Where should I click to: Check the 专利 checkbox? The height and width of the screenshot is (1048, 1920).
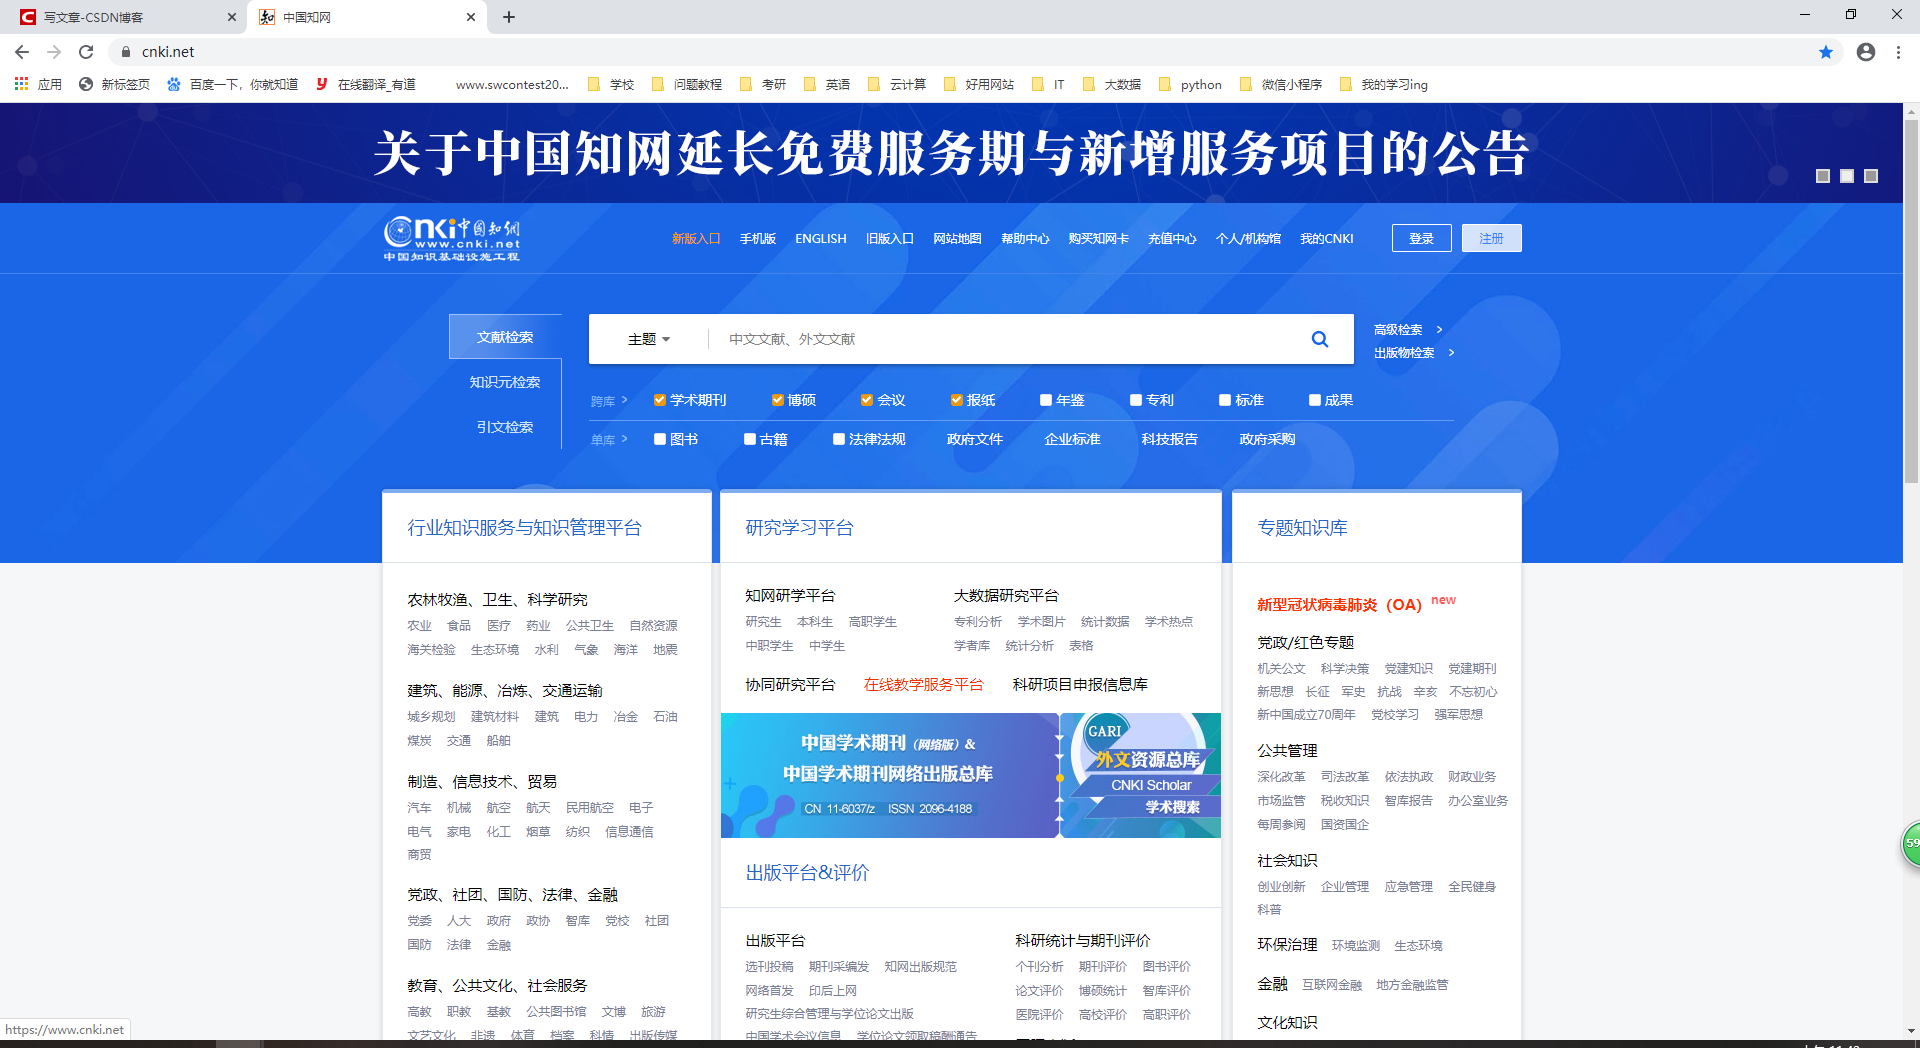pos(1136,400)
